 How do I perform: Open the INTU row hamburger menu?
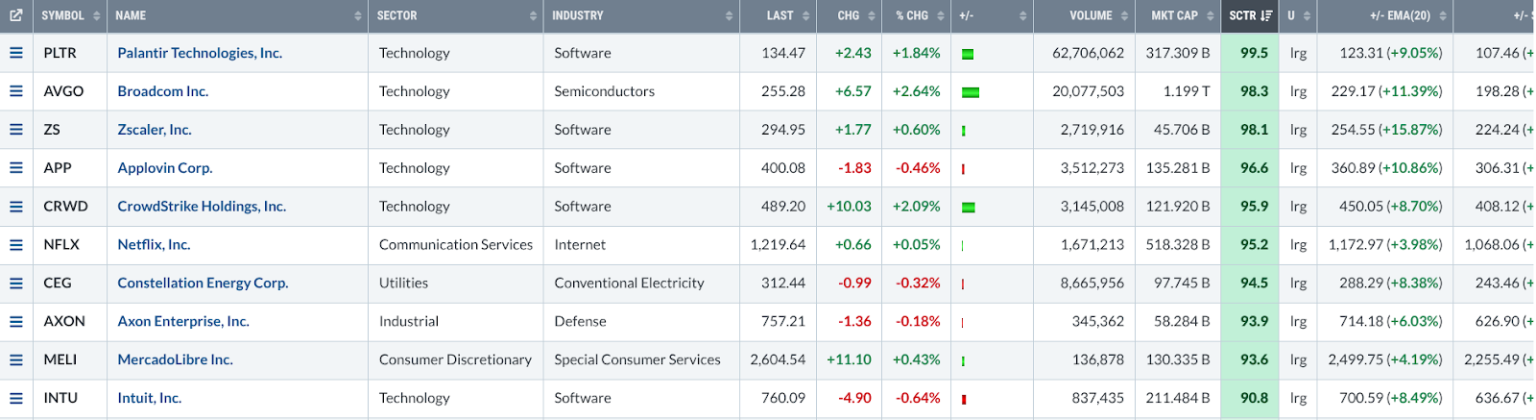coord(16,398)
